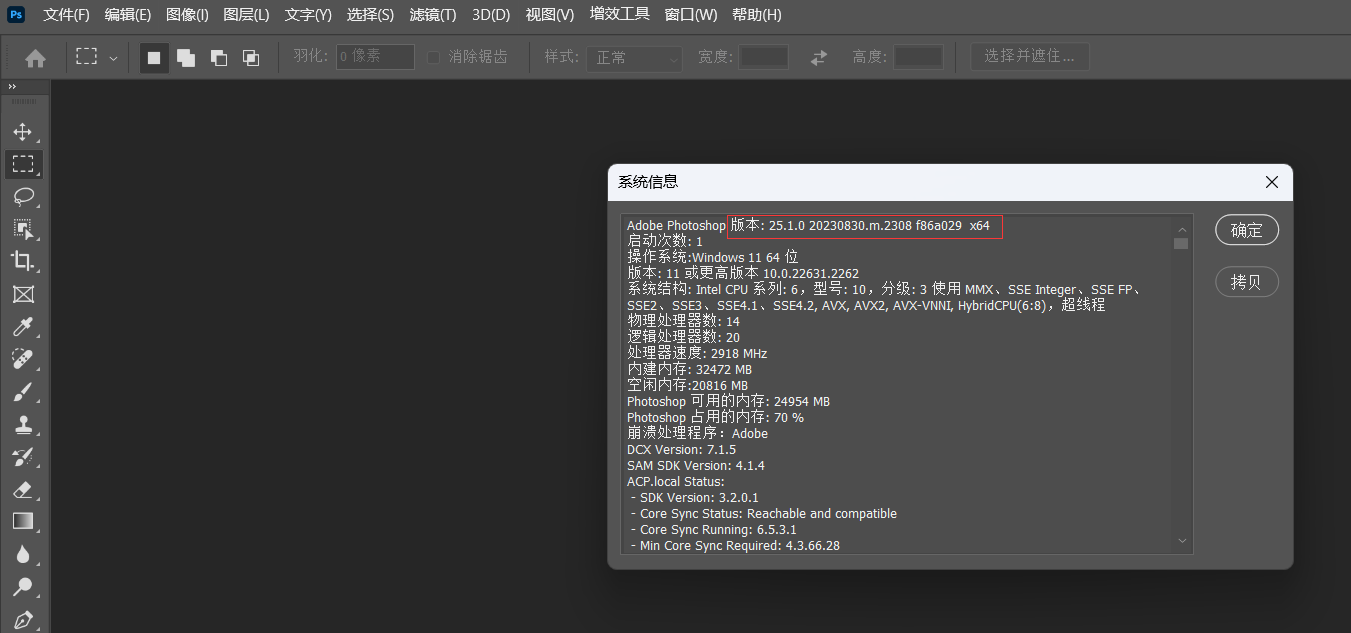This screenshot has width=1351, height=633.
Task: Select the Move tool
Action: pos(23,132)
